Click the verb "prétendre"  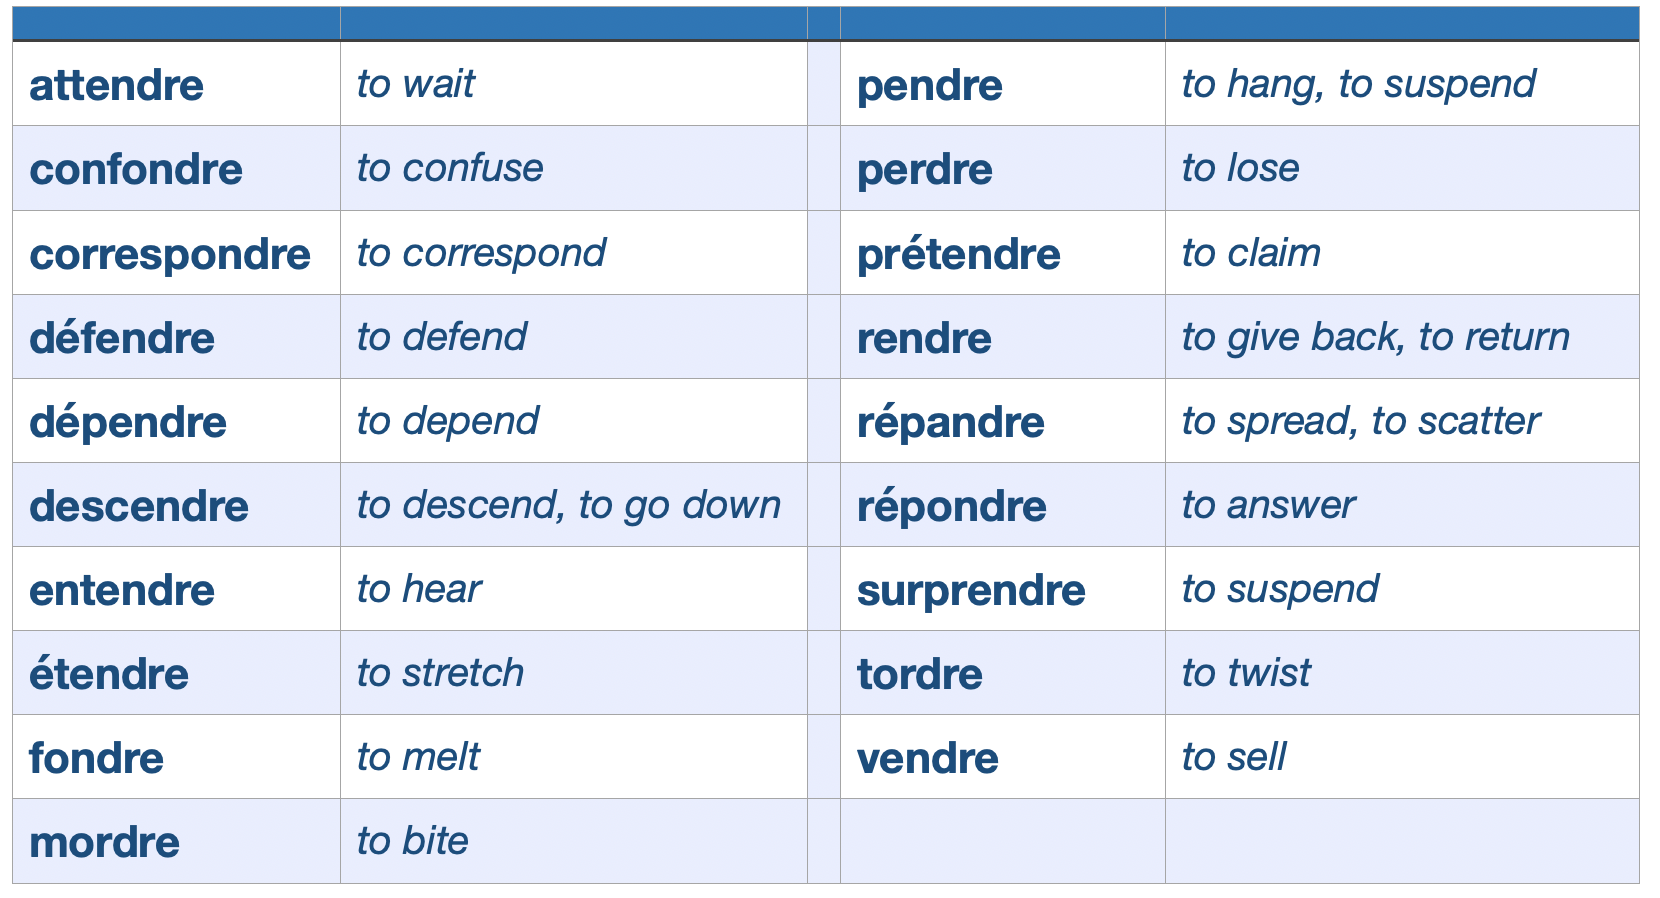coord(959,254)
